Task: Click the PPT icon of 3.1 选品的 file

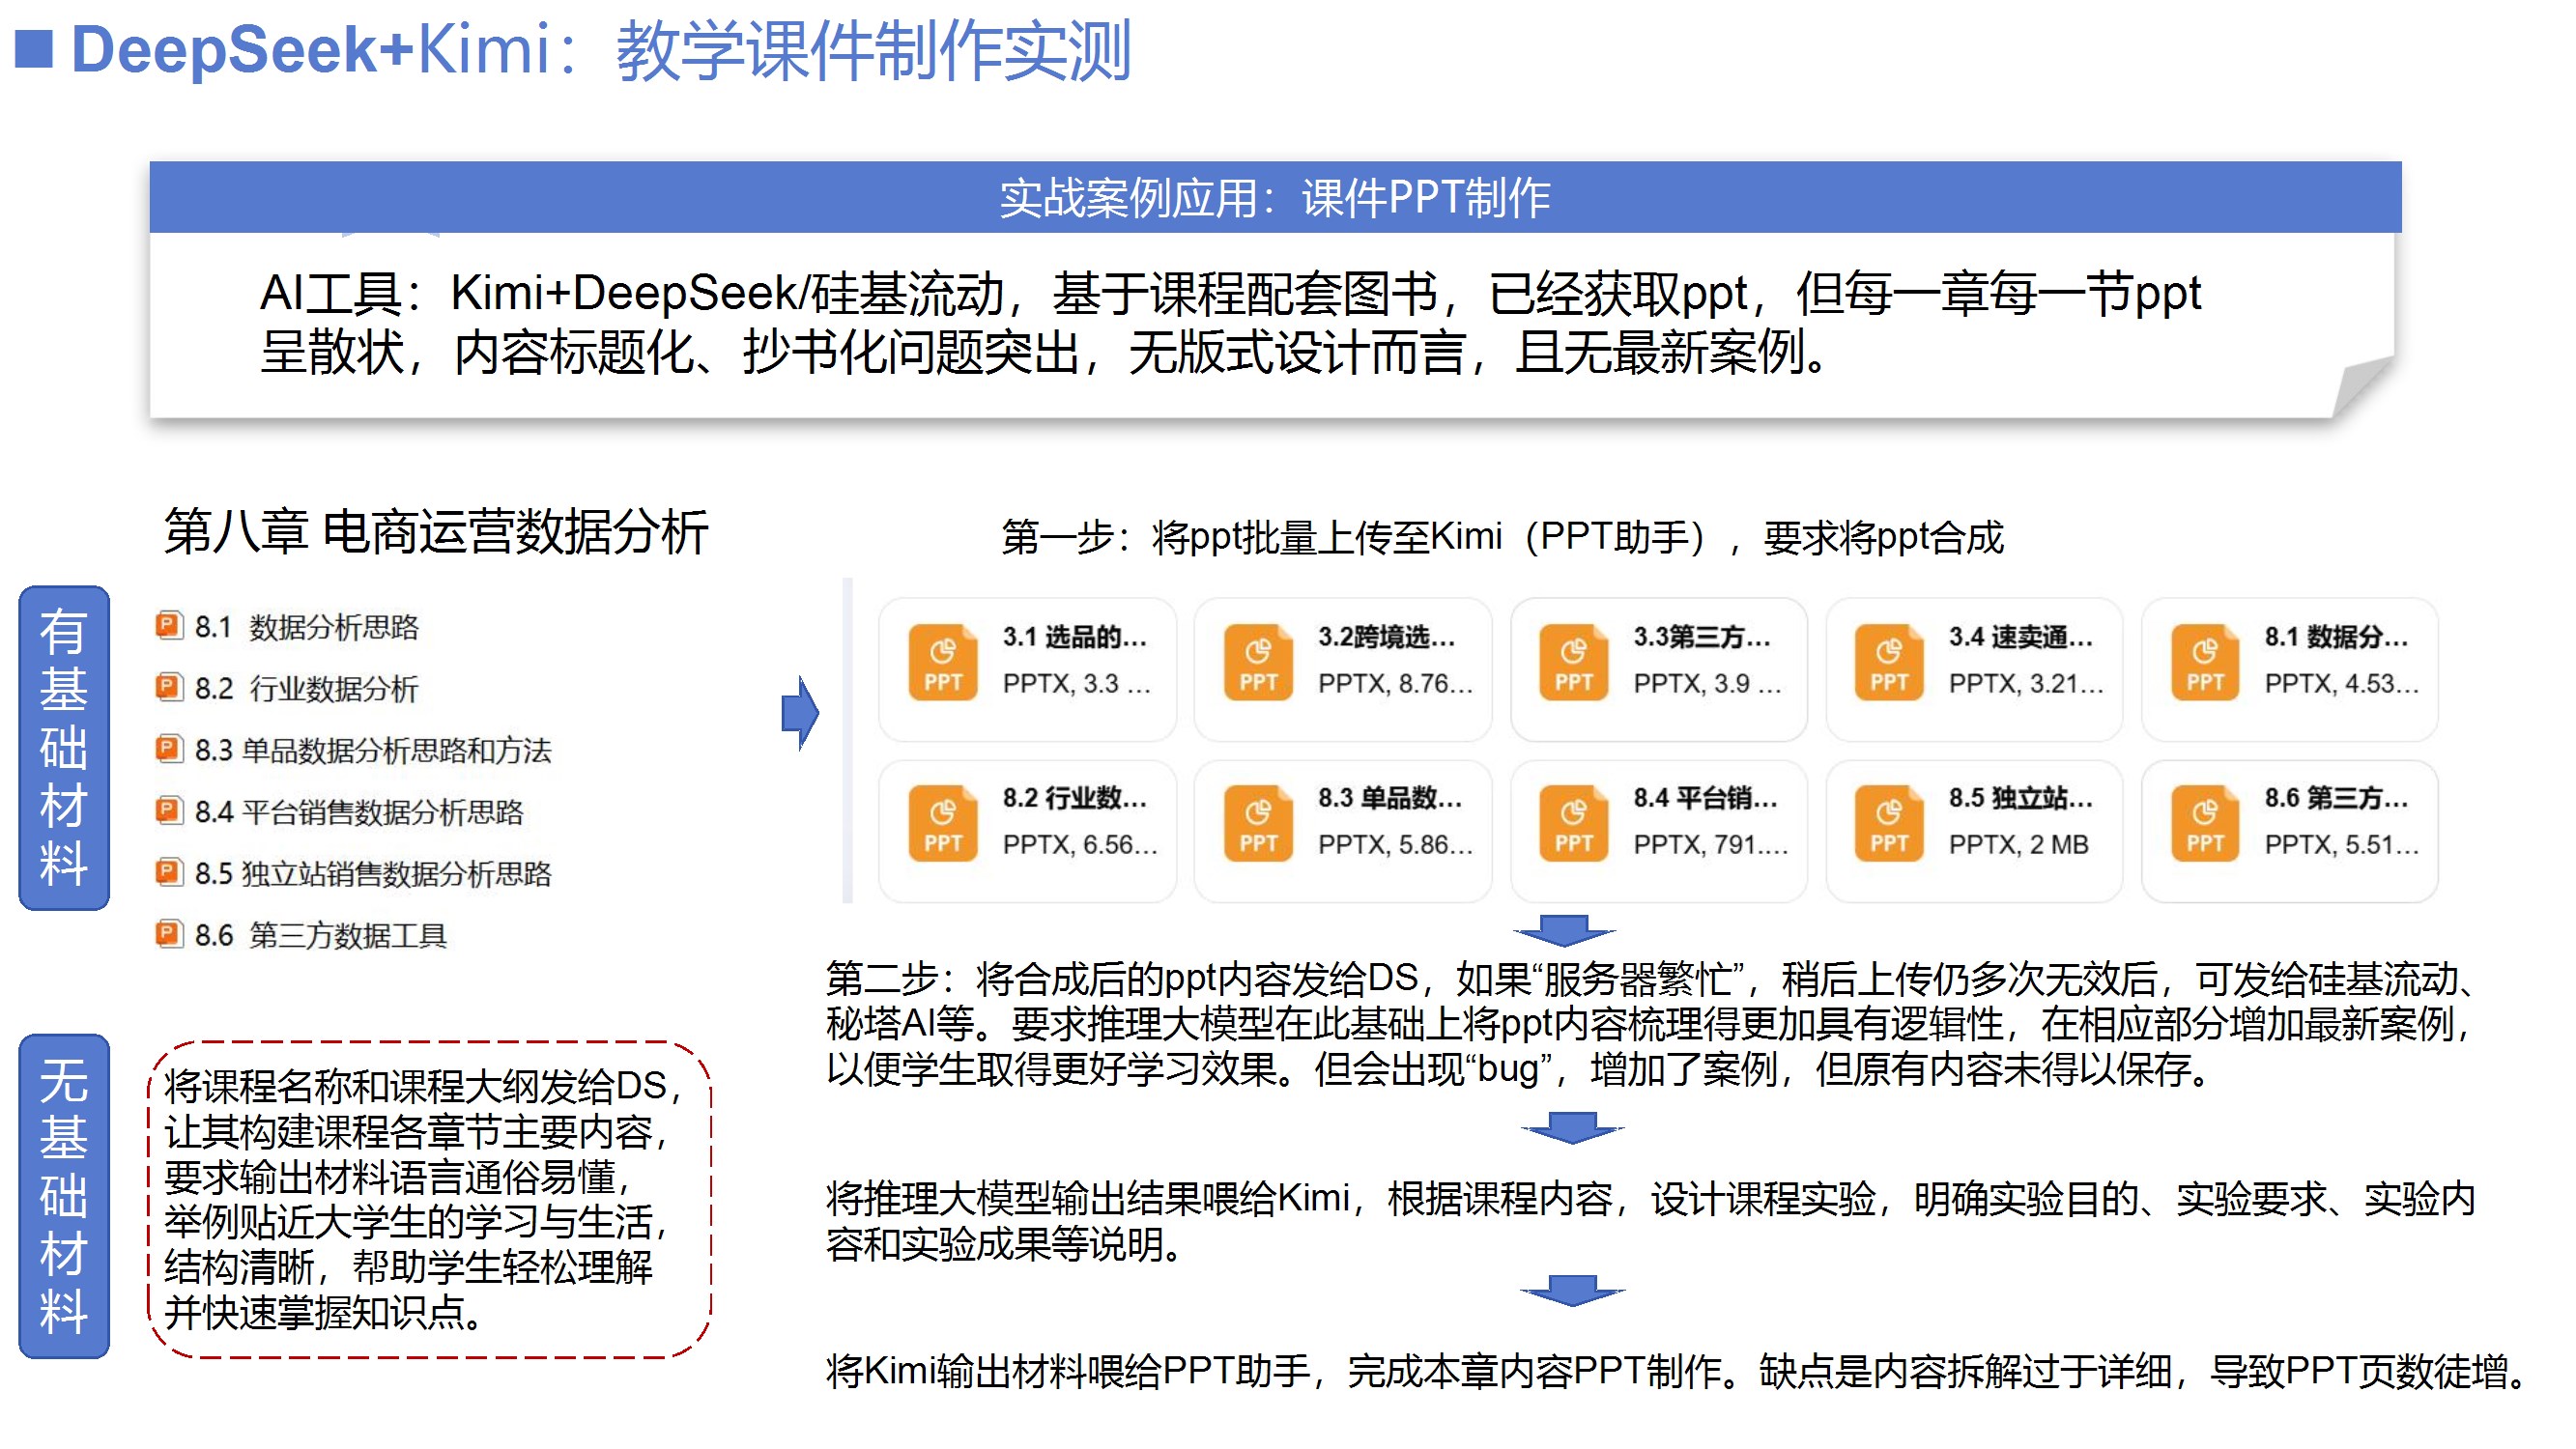Action: tap(942, 662)
